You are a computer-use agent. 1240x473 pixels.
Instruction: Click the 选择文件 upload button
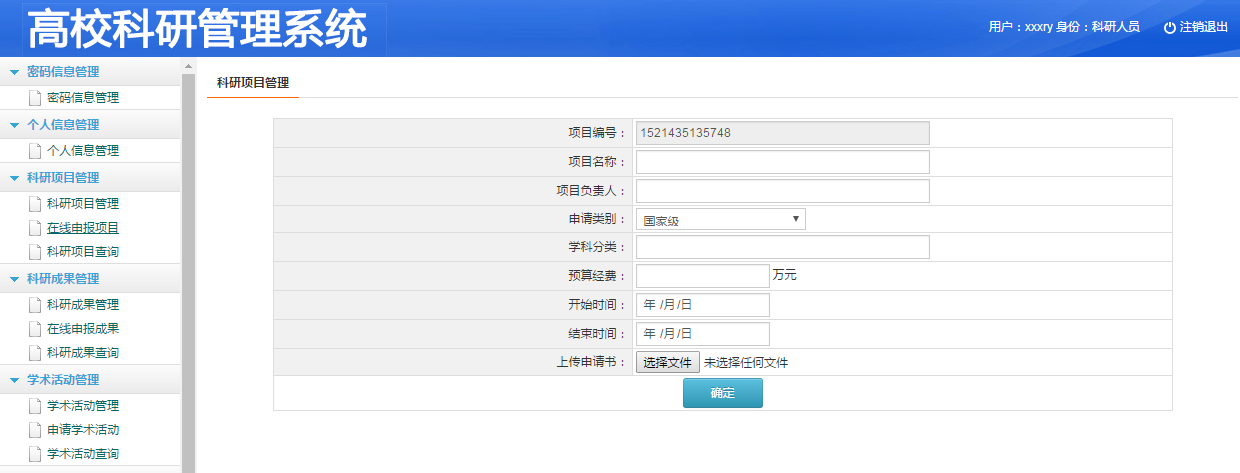click(x=667, y=362)
